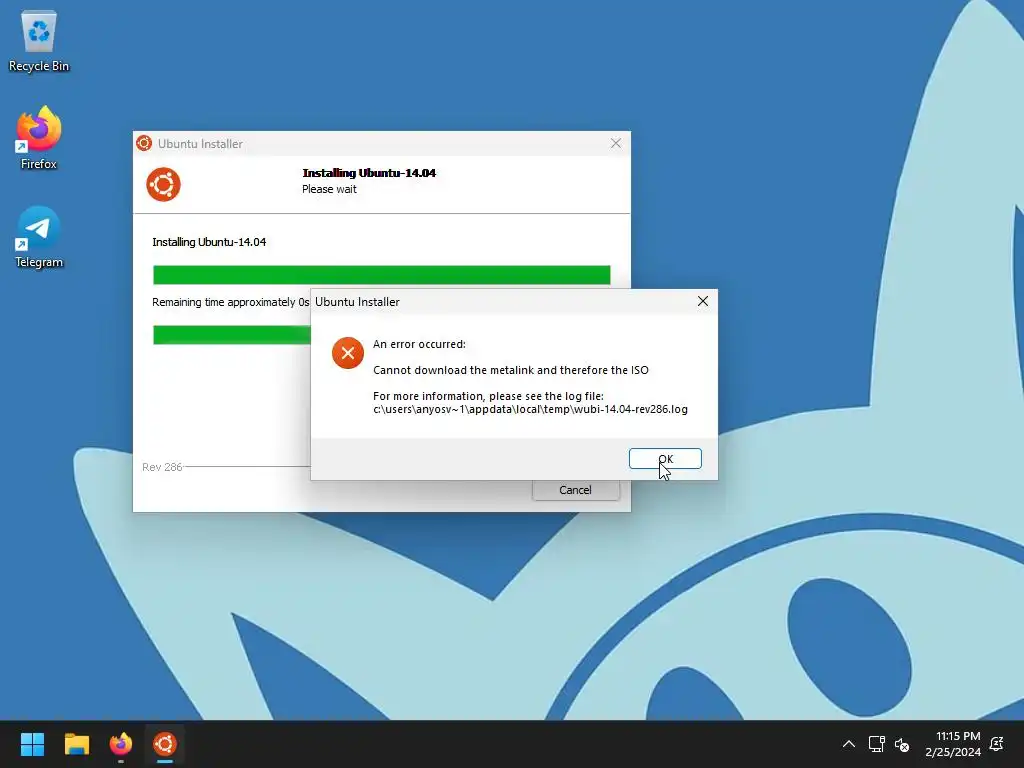The image size is (1024, 768).
Task: Click the 'Rev 286' label
Action: click(162, 467)
